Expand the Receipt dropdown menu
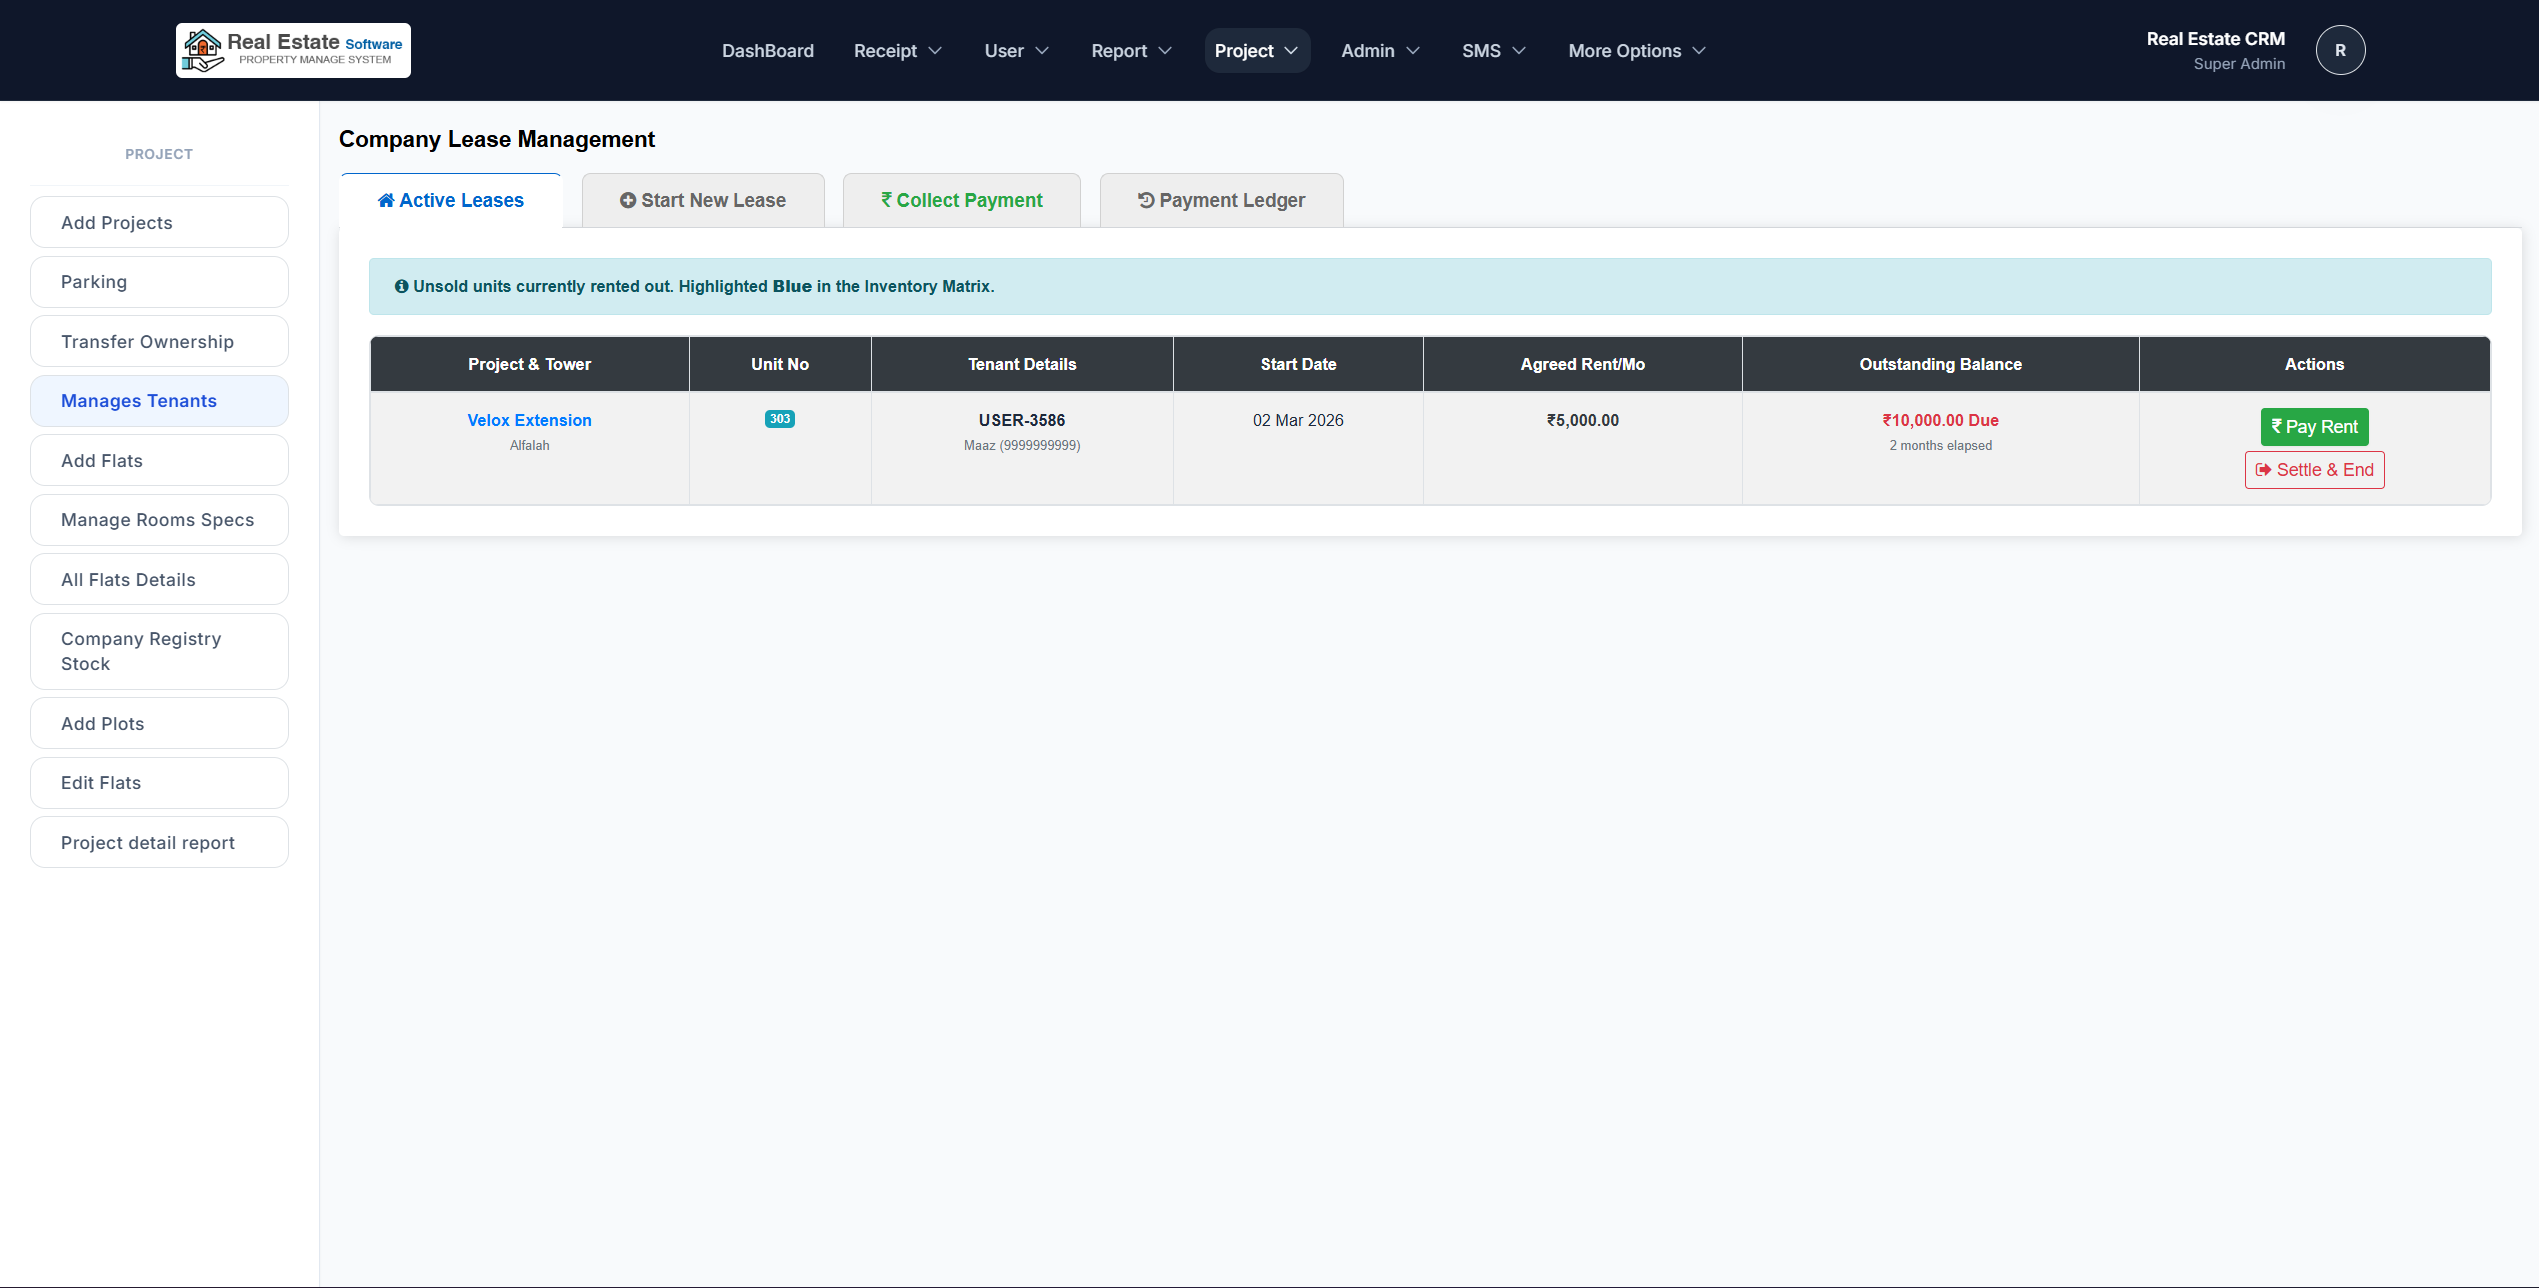 [x=897, y=50]
